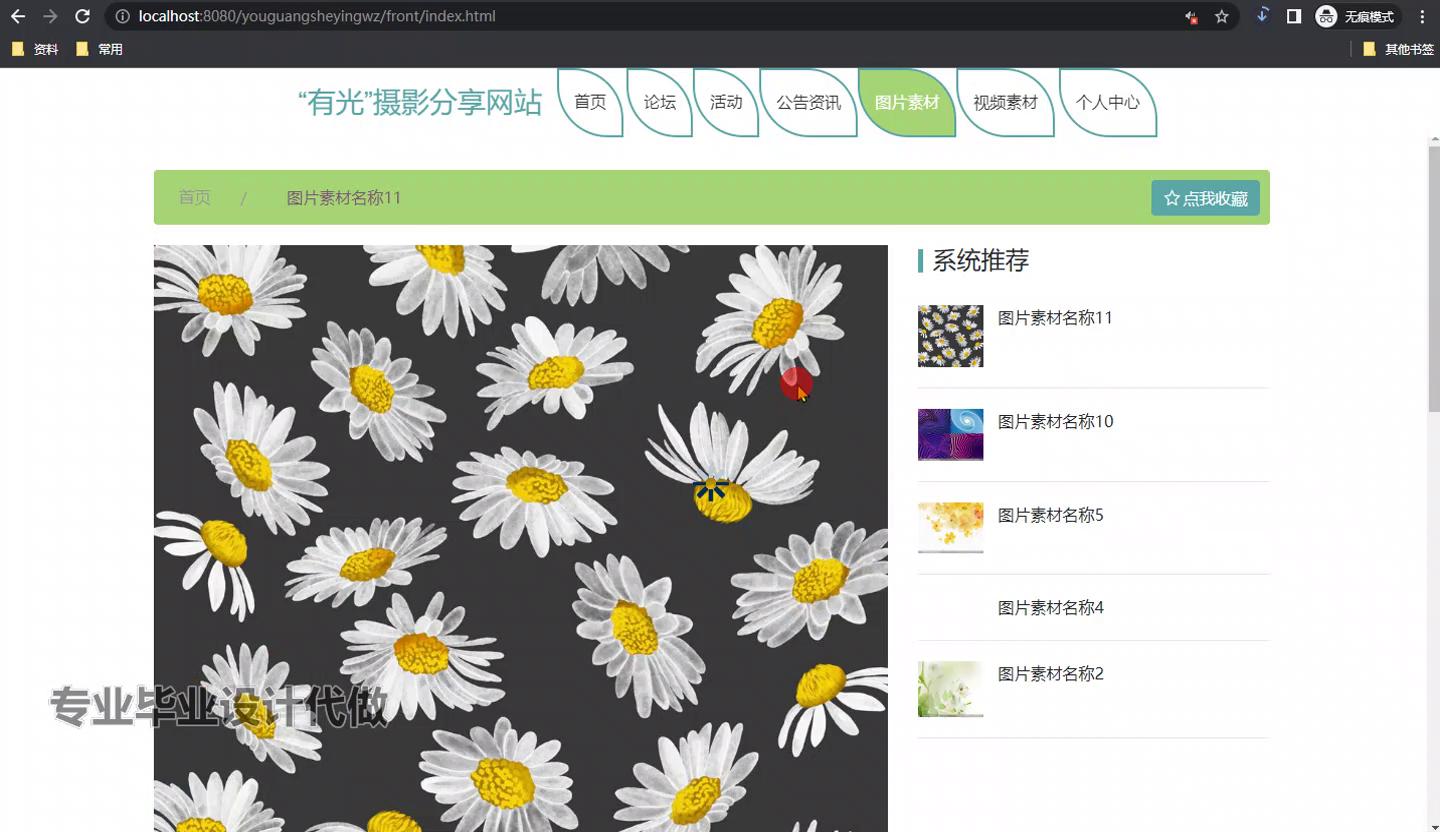Open recommended item 图片素材名称4 title
This screenshot has height=832, width=1440.
(x=1051, y=608)
